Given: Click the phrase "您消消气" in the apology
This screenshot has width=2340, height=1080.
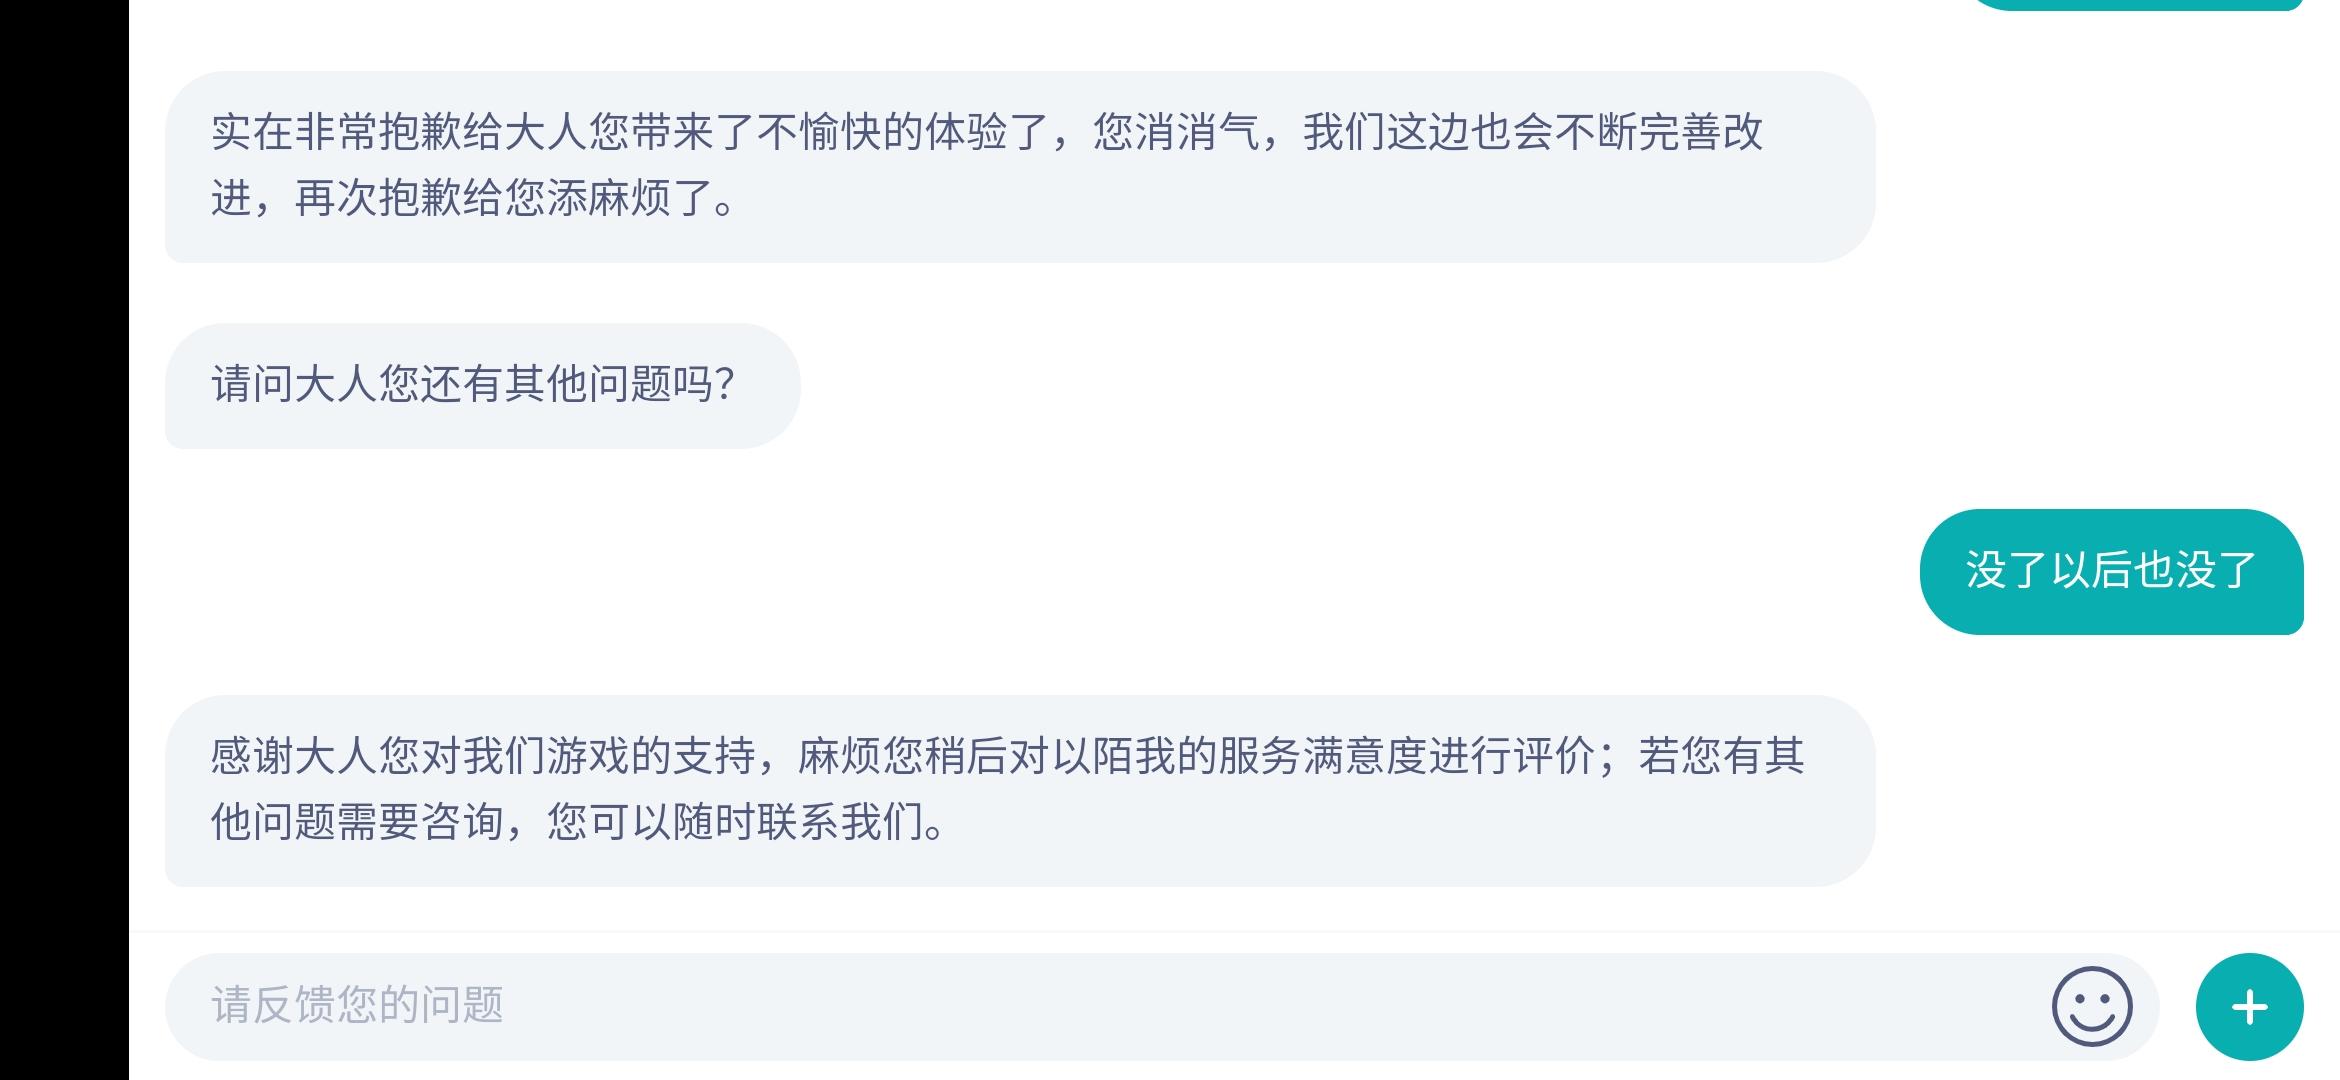Looking at the screenshot, I should point(1176,133).
